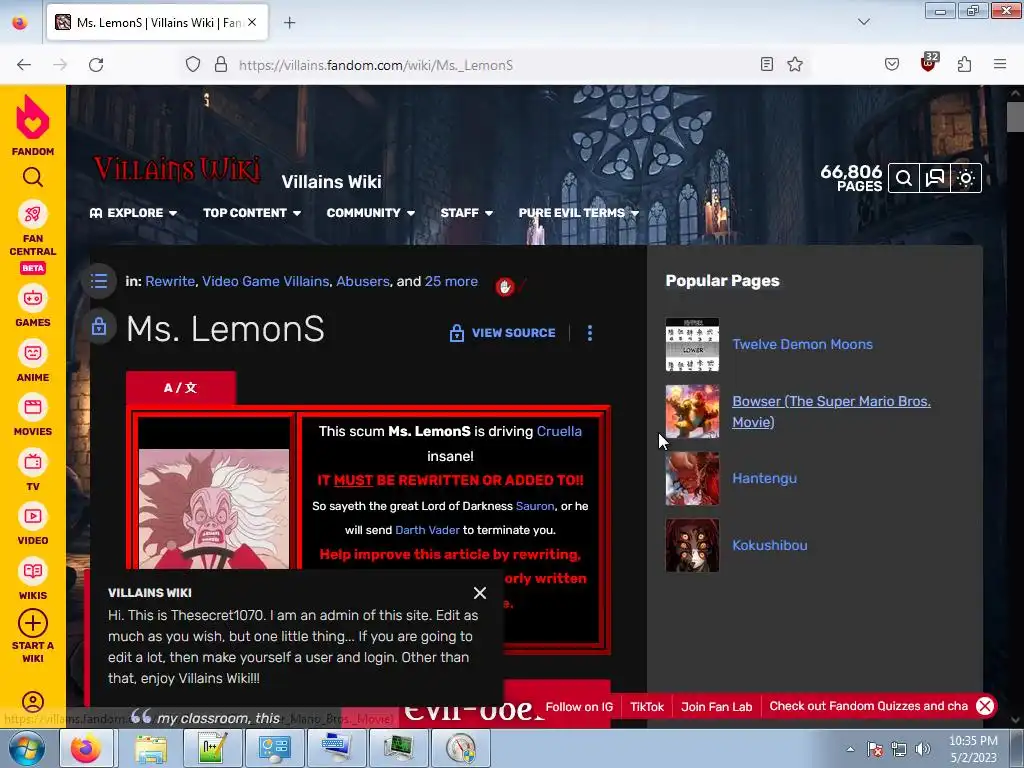Open the Wikis sidebar icon

[x=33, y=571]
